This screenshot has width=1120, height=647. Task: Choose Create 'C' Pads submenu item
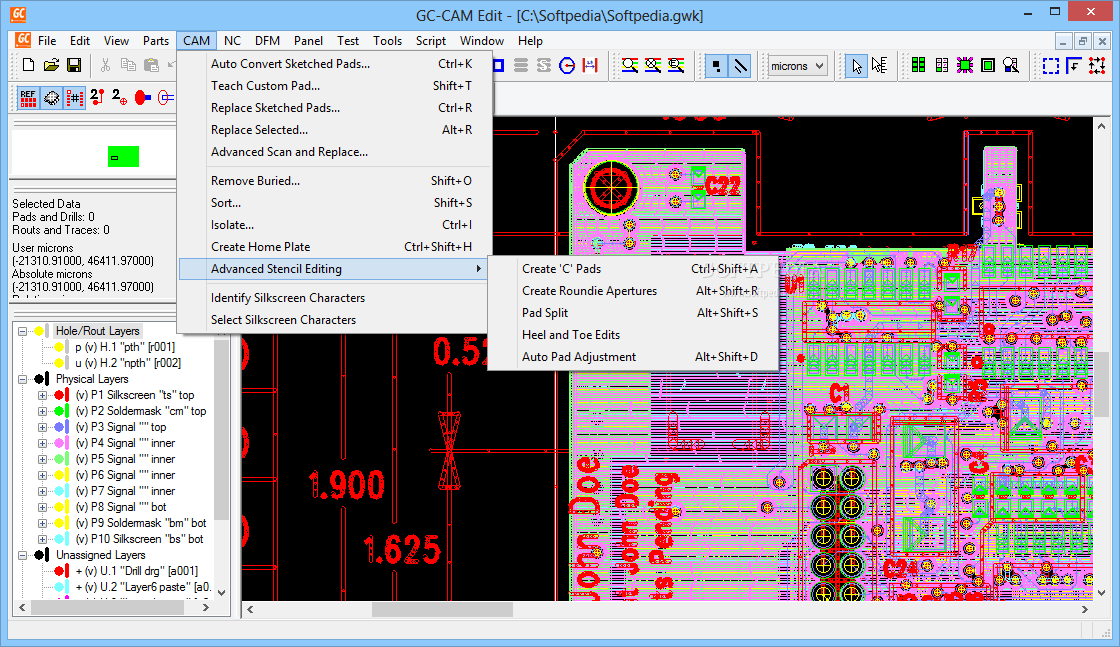coord(633,269)
